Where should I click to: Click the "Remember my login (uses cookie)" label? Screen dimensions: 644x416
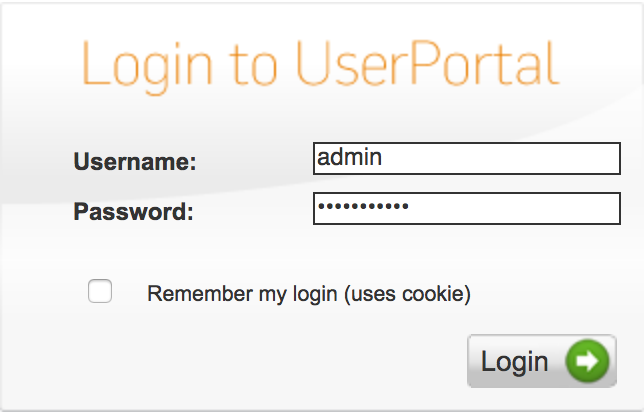[x=308, y=294]
